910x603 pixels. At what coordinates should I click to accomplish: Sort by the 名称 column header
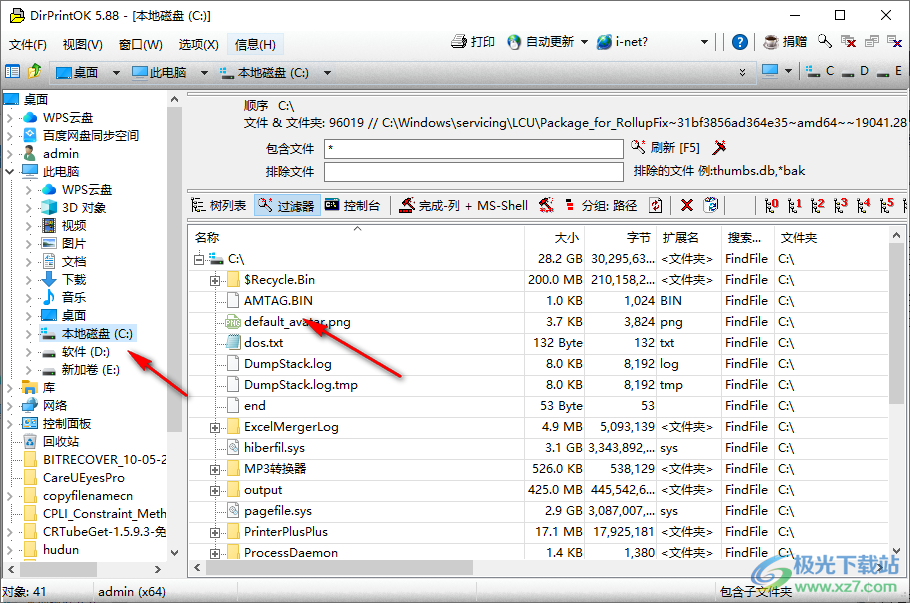[x=356, y=237]
